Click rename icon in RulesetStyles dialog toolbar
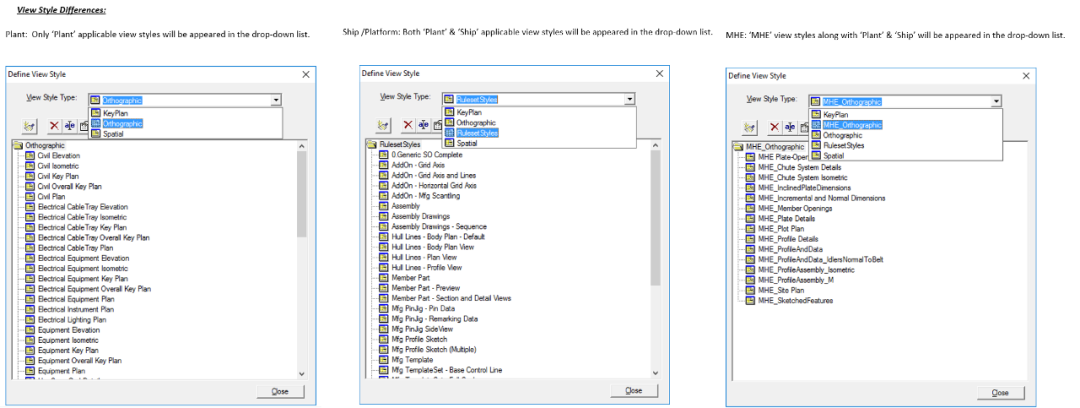Viewport: 1080px width, 408px height. (x=424, y=125)
